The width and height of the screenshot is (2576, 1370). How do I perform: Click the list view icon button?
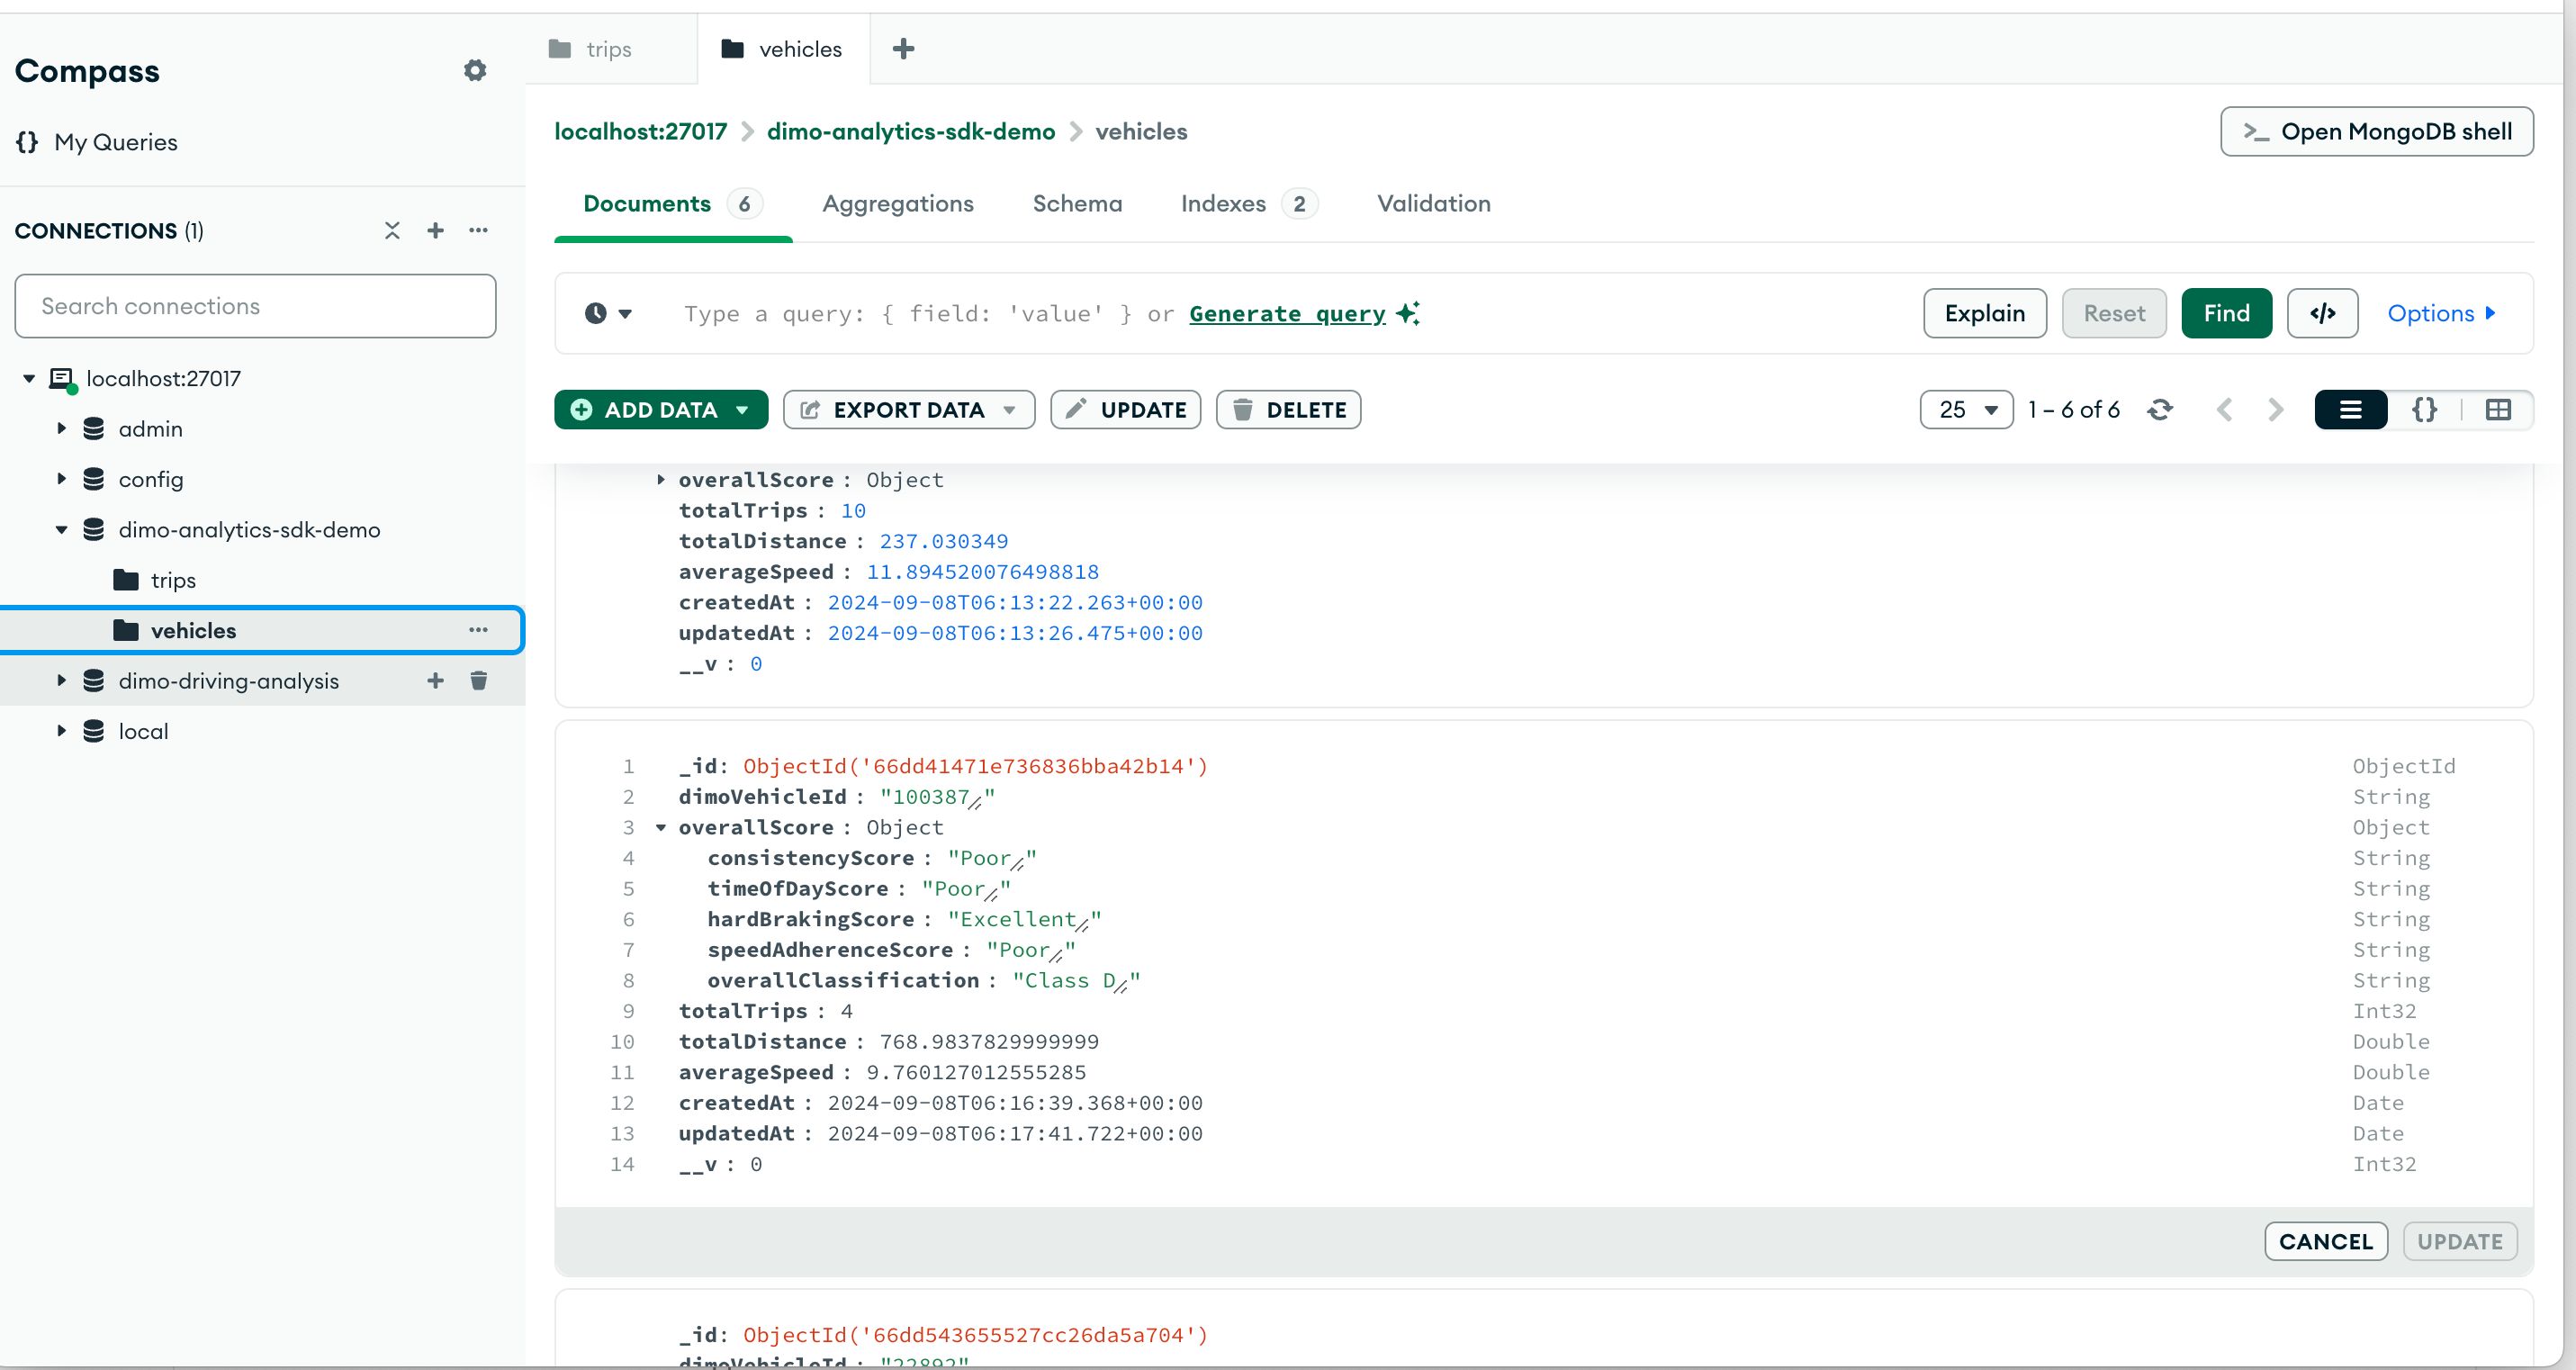pos(2351,409)
